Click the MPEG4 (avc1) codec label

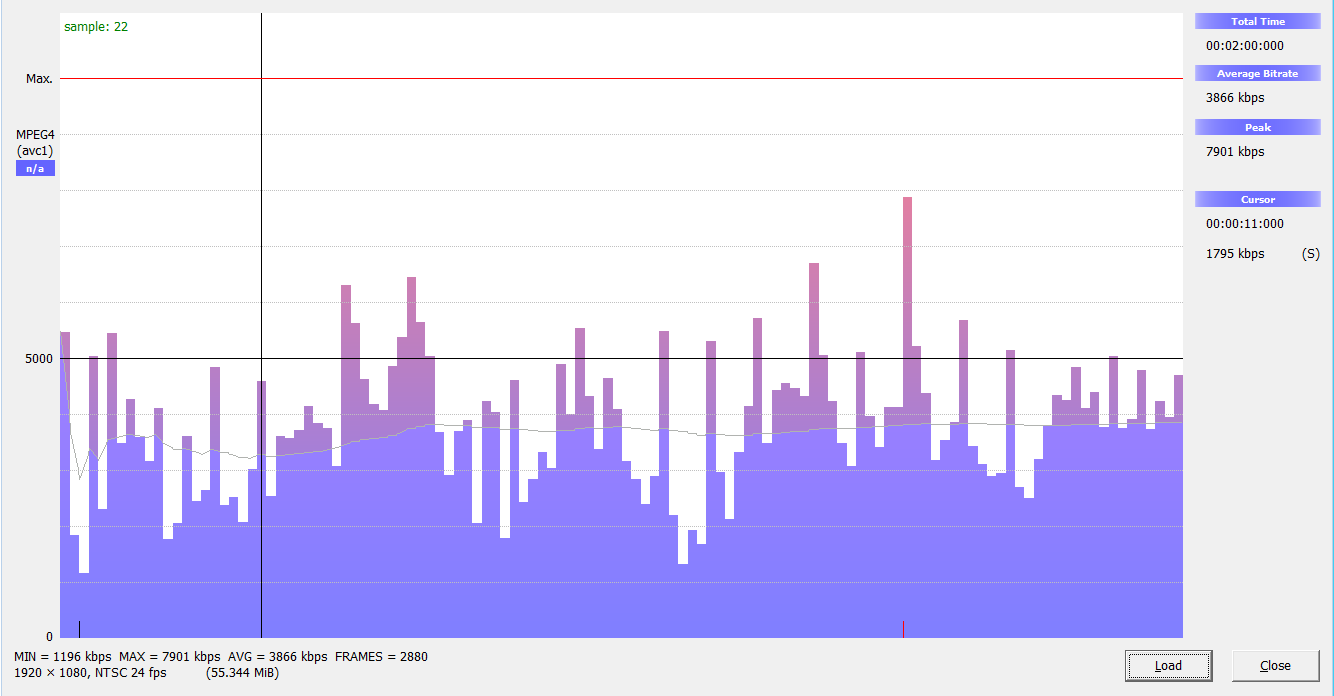35,143
